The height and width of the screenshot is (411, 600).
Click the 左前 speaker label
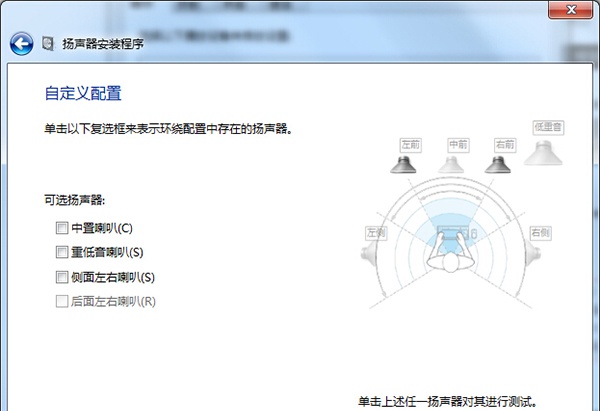(411, 145)
